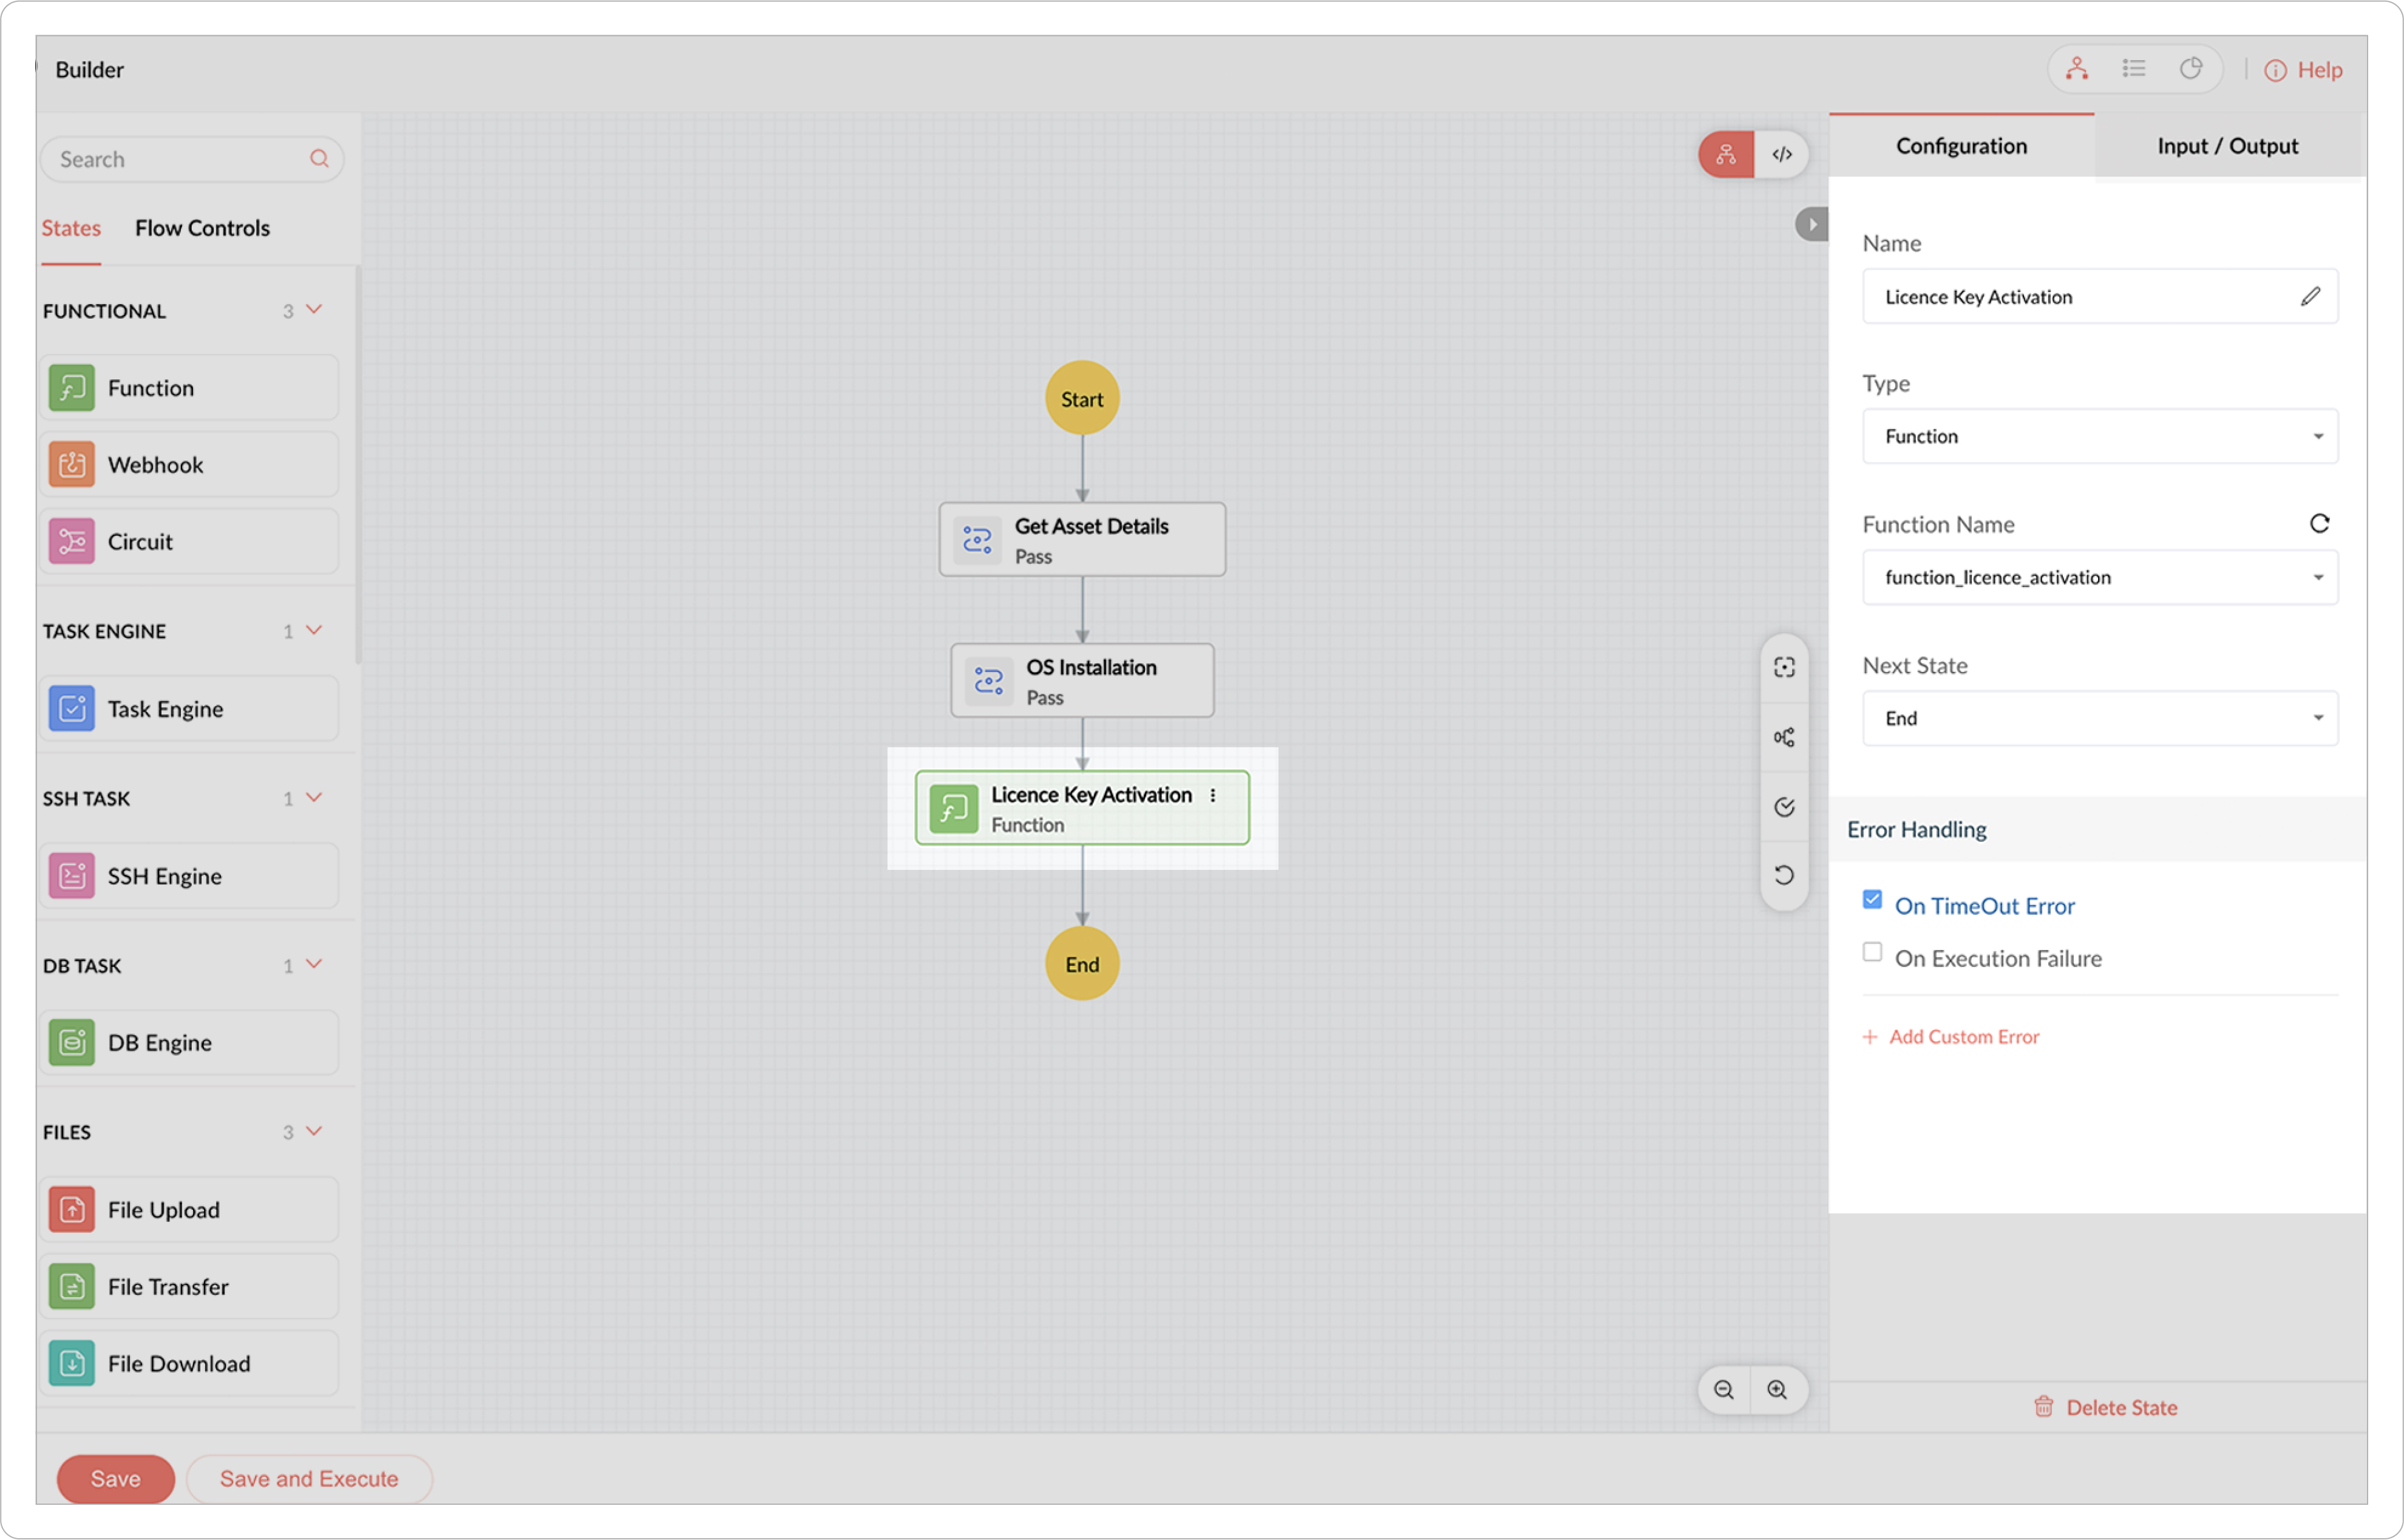Click the zoom in magnifier icon
Screen dimensions: 2404x1540
[x=1777, y=1390]
